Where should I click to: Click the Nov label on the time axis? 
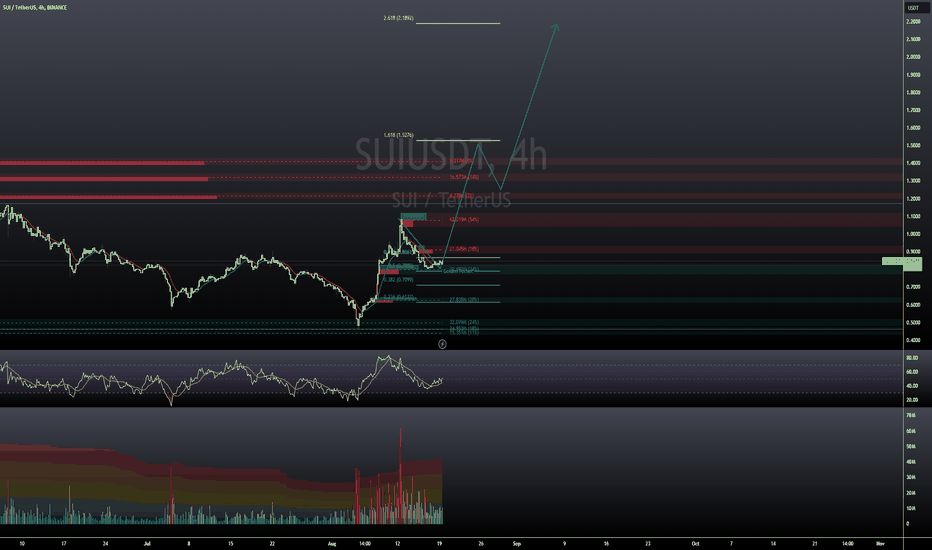point(880,543)
